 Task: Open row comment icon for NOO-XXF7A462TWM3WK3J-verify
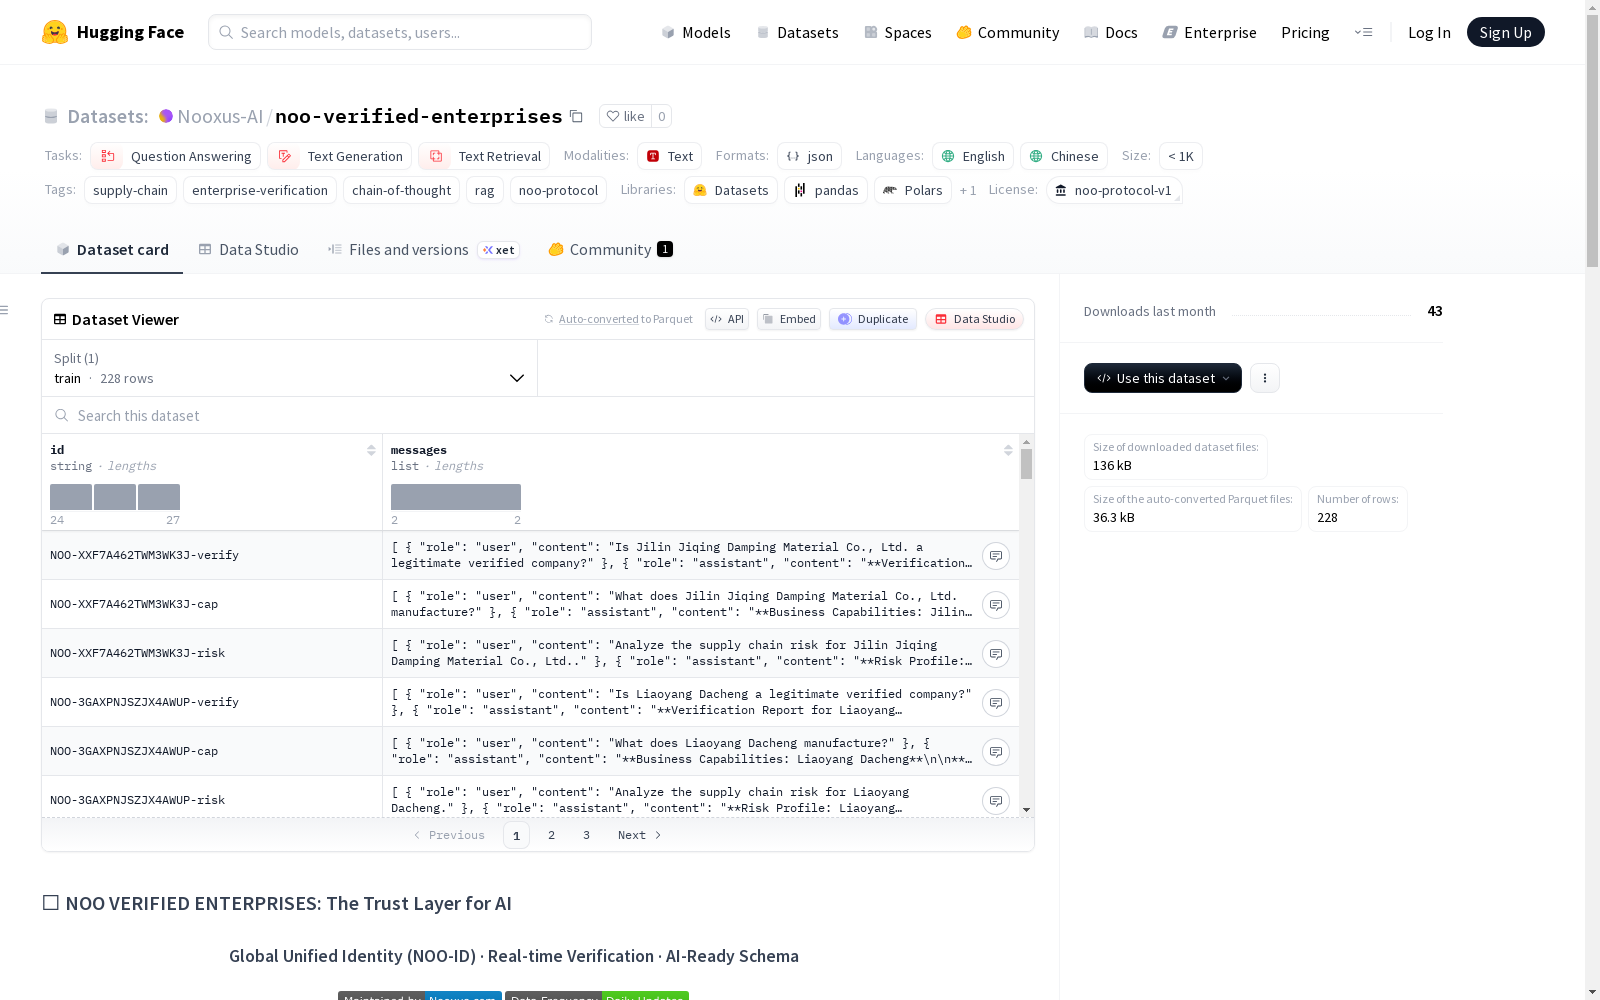point(996,556)
